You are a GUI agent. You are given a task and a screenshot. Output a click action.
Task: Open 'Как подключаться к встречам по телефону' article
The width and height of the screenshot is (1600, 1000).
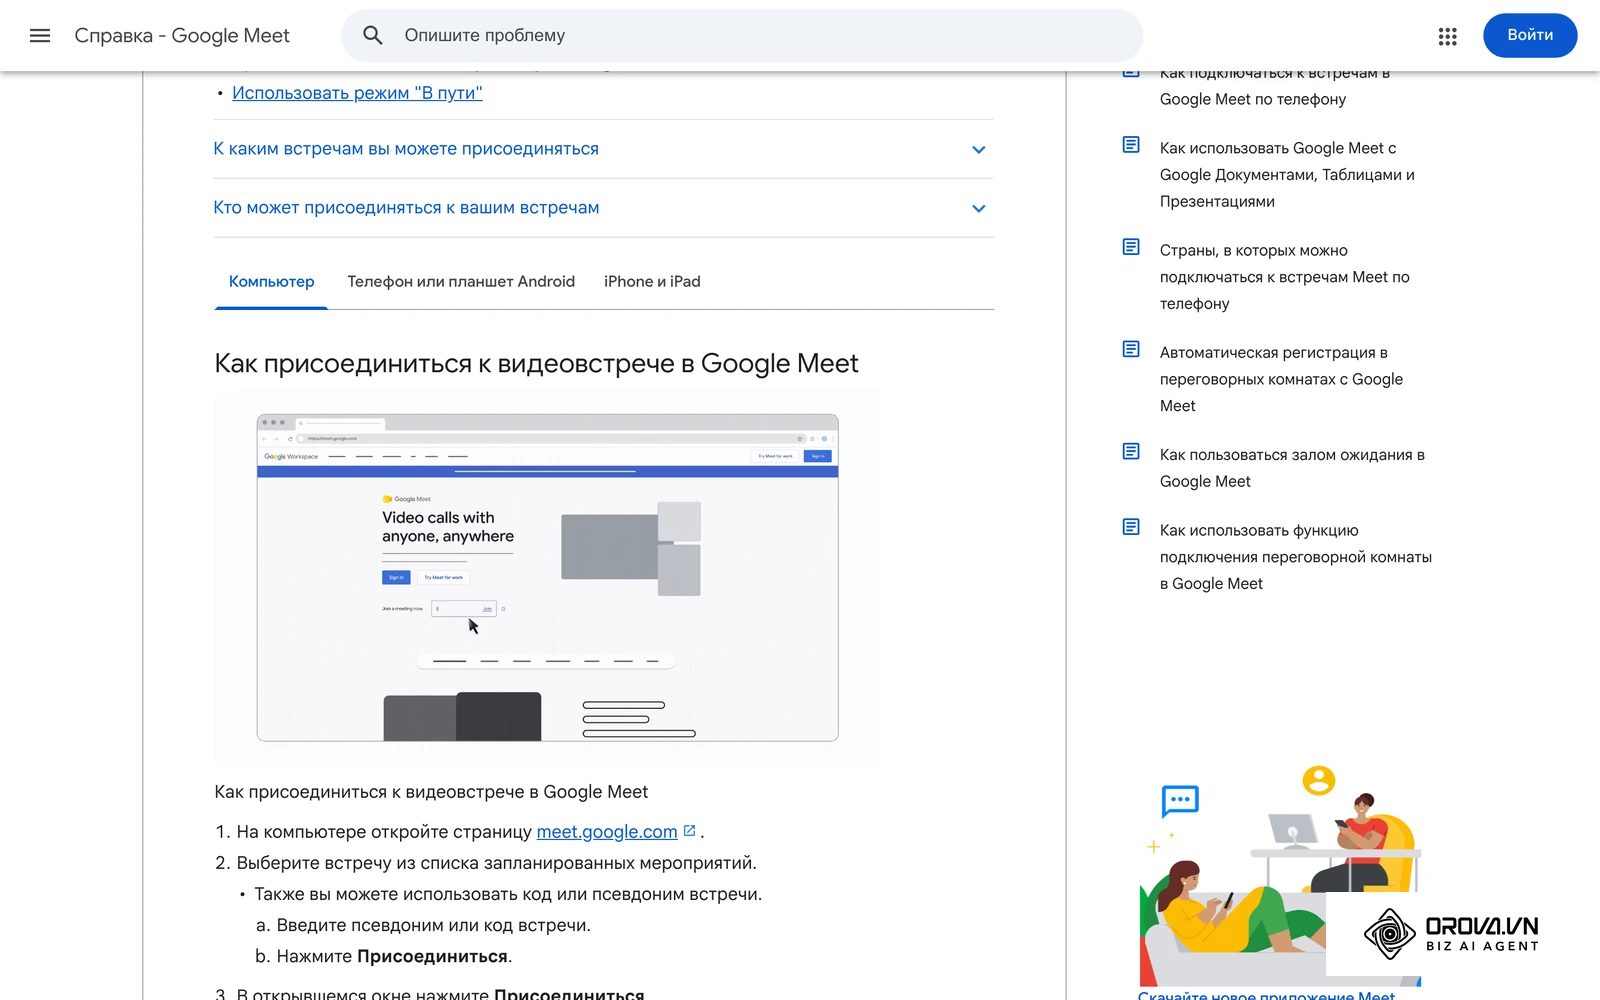(1275, 86)
